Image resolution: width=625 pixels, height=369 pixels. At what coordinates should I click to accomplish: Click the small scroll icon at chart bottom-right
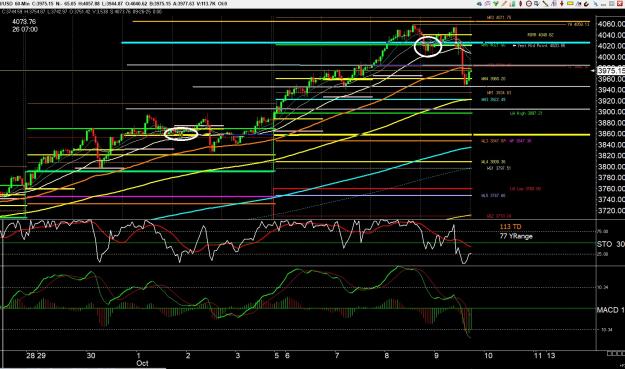(616, 354)
